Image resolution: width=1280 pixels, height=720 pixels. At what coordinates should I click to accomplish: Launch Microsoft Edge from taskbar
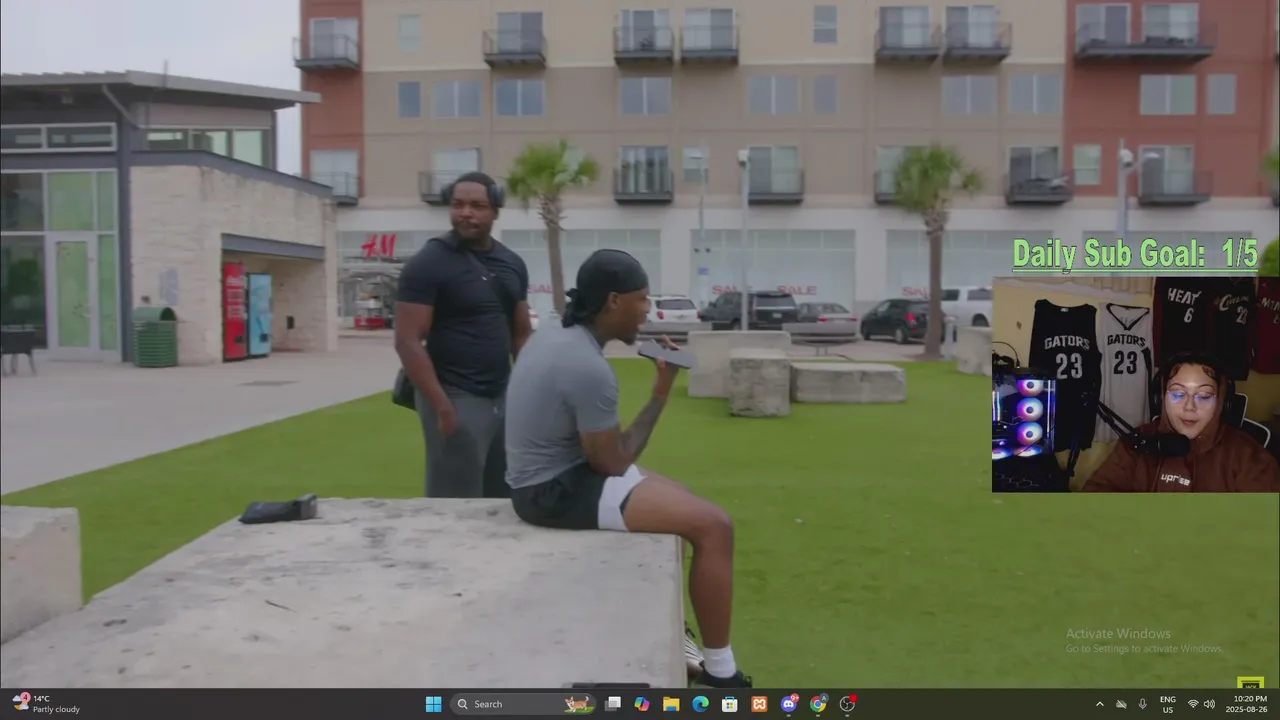[x=701, y=704]
